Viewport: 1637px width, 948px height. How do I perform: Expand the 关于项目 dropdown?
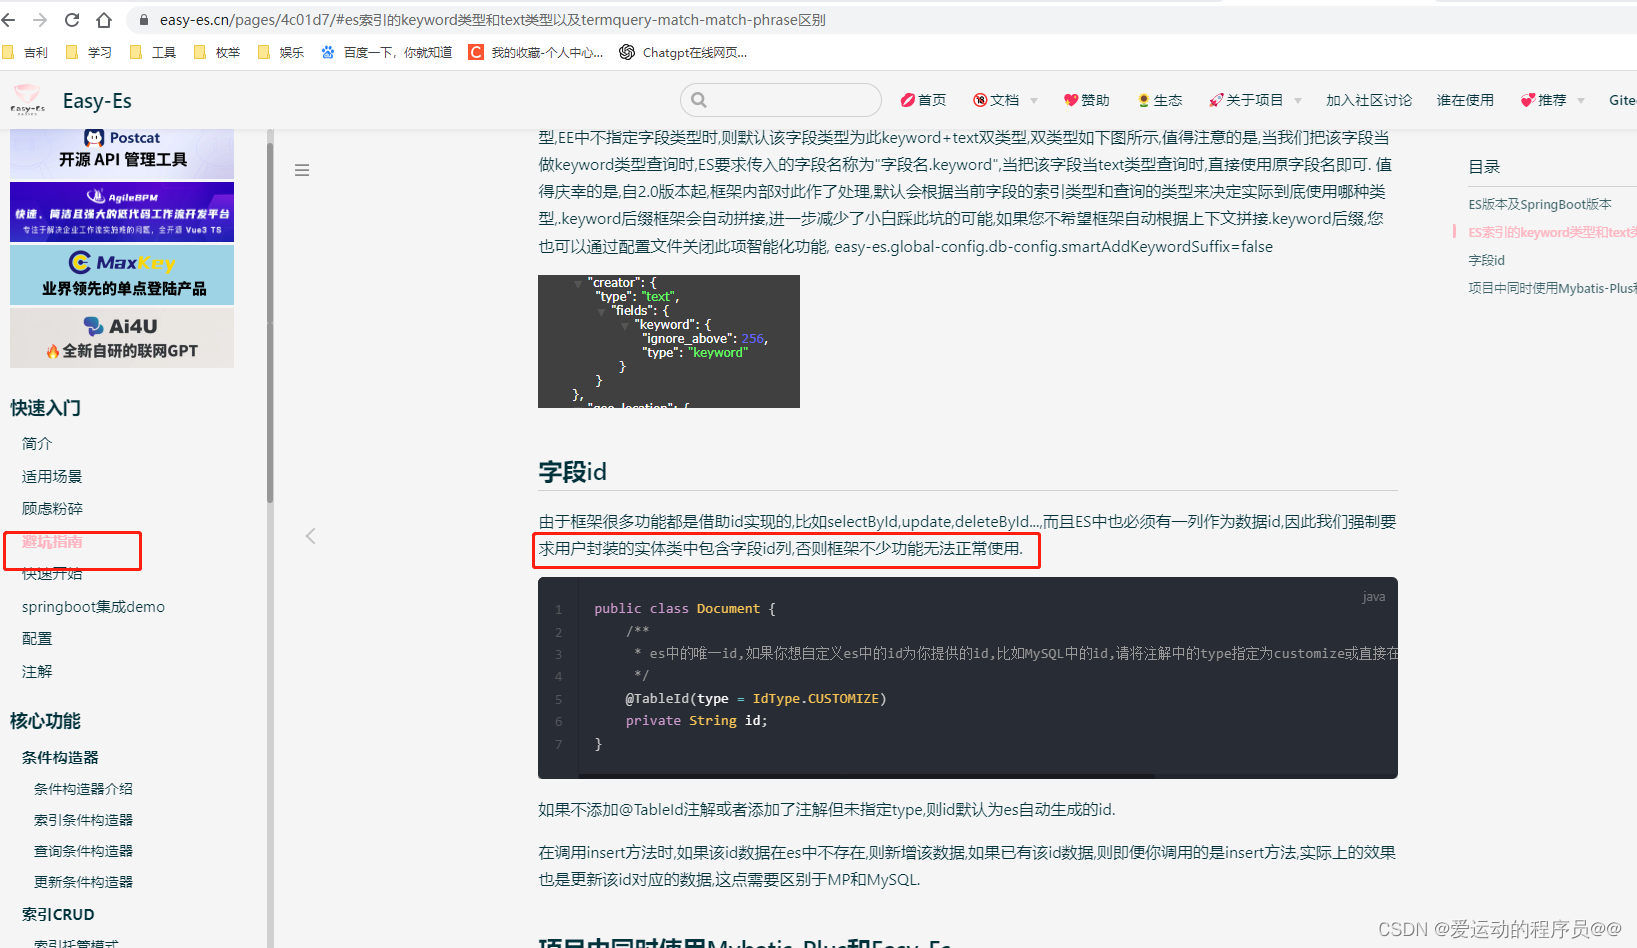[1254, 100]
